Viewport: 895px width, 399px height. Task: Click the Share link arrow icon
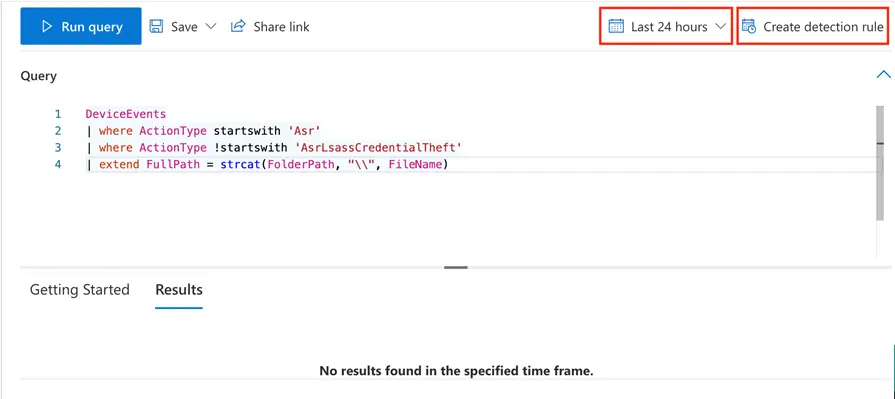point(238,26)
